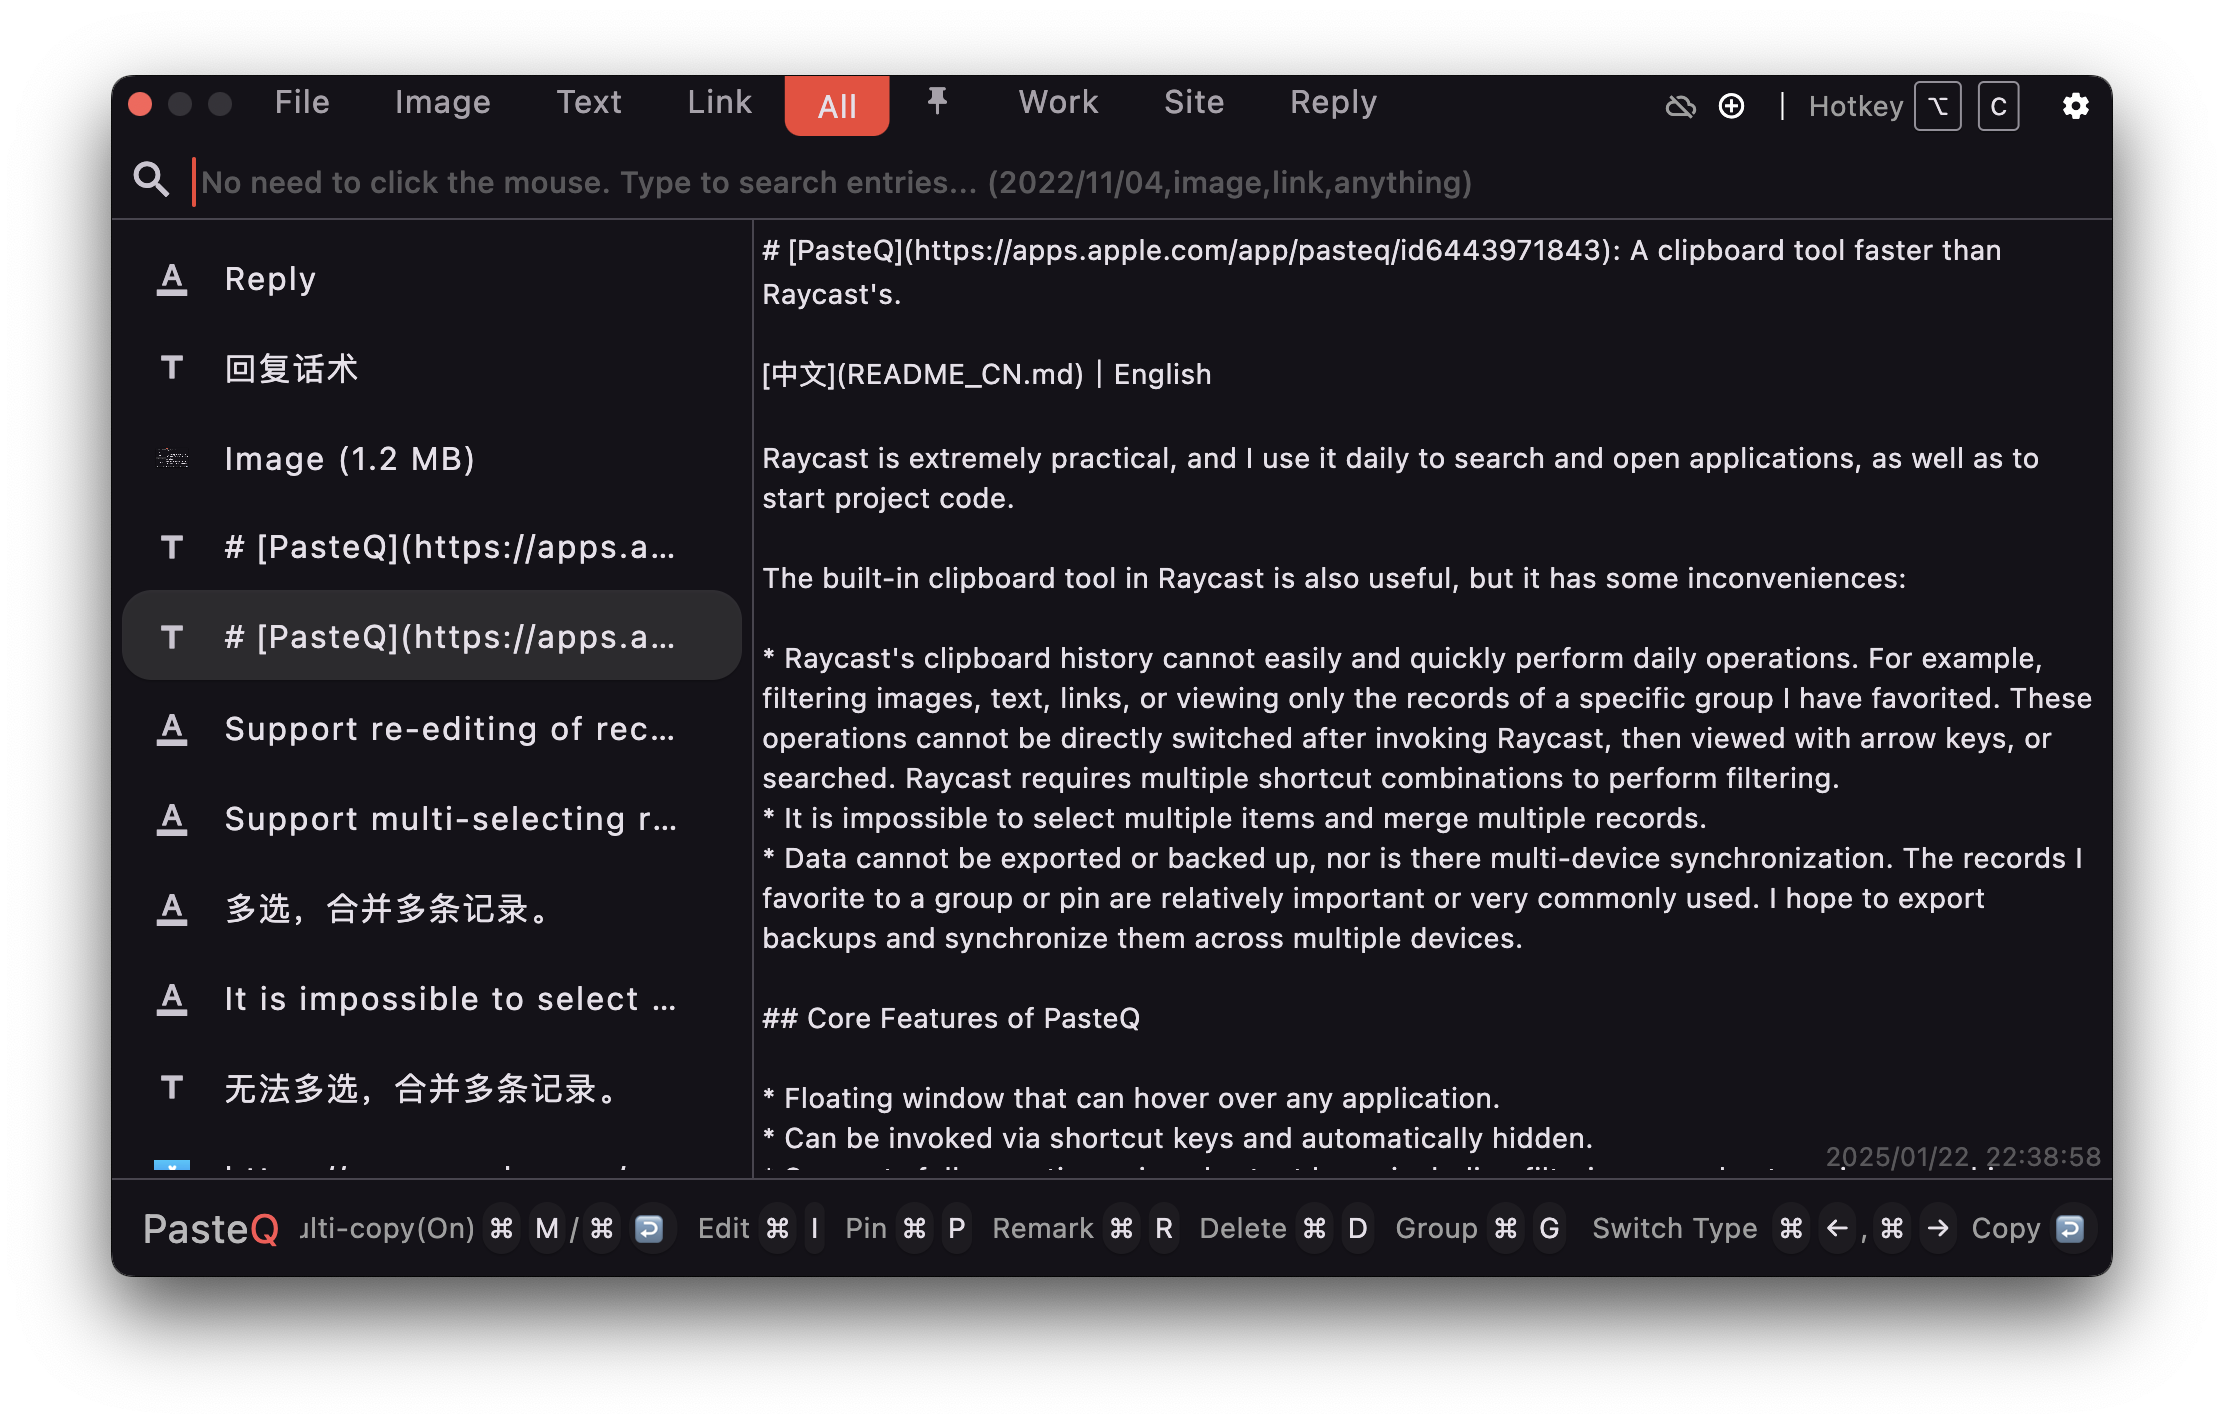Toggle Multi-copy(On) in bottom bar
Screen dimensions: 2224x1424
388,1228
